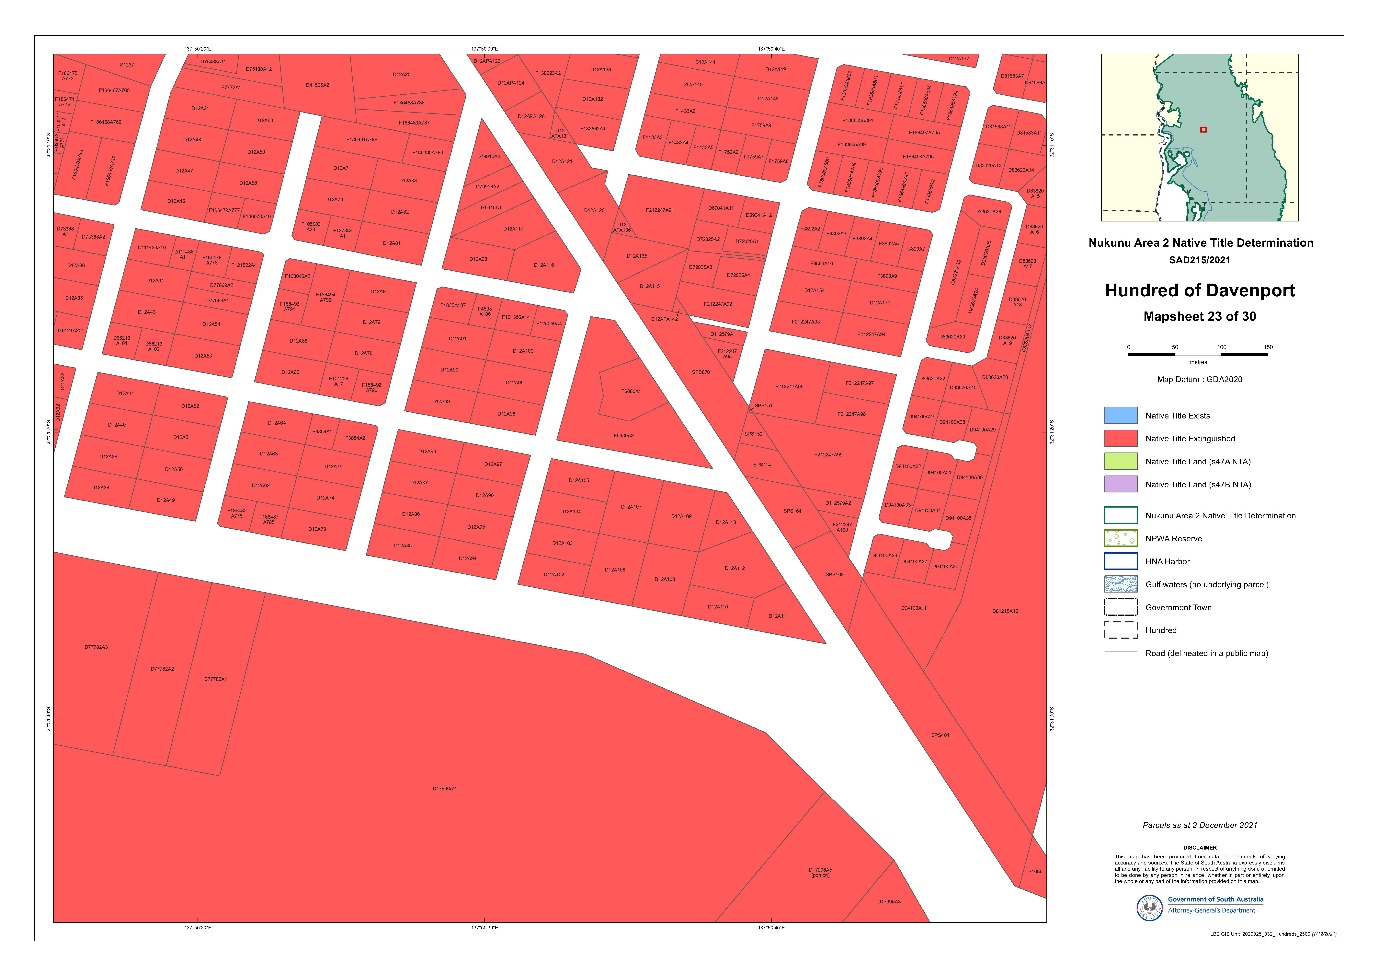Click the green s47A NTA legend swatch
The image size is (1379, 976).
tap(1121, 461)
